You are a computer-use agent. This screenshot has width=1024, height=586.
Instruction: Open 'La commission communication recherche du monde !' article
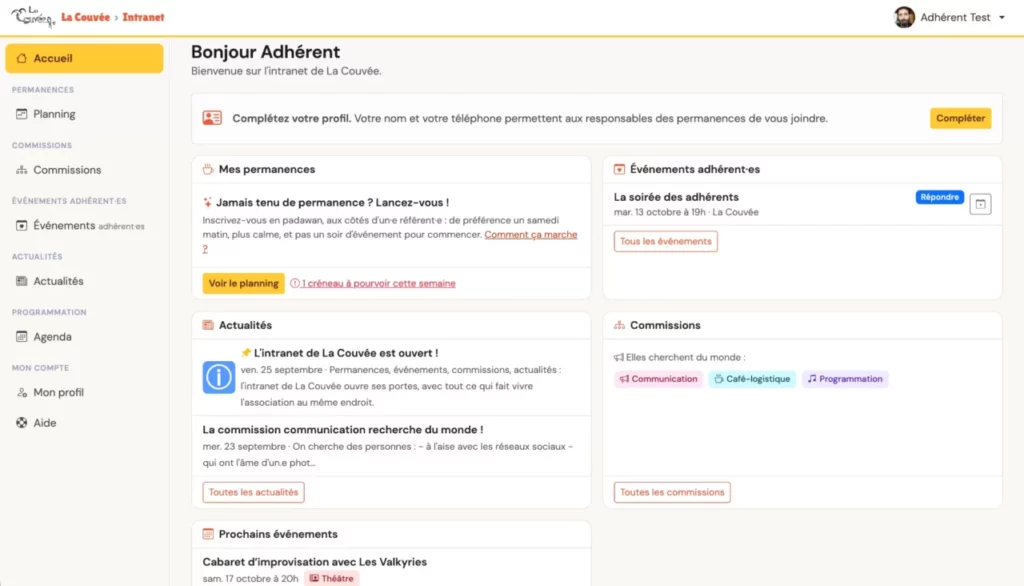(343, 430)
